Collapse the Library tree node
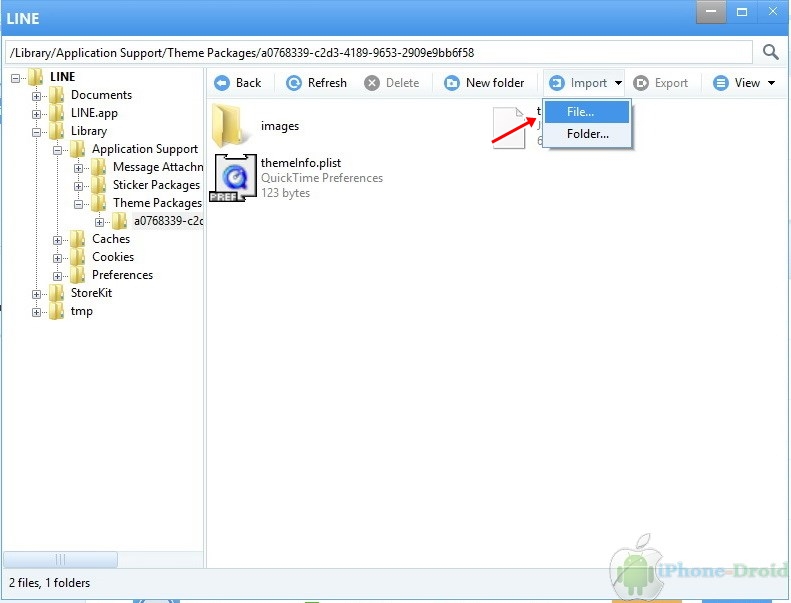Image resolution: width=791 pixels, height=603 pixels. (x=36, y=132)
